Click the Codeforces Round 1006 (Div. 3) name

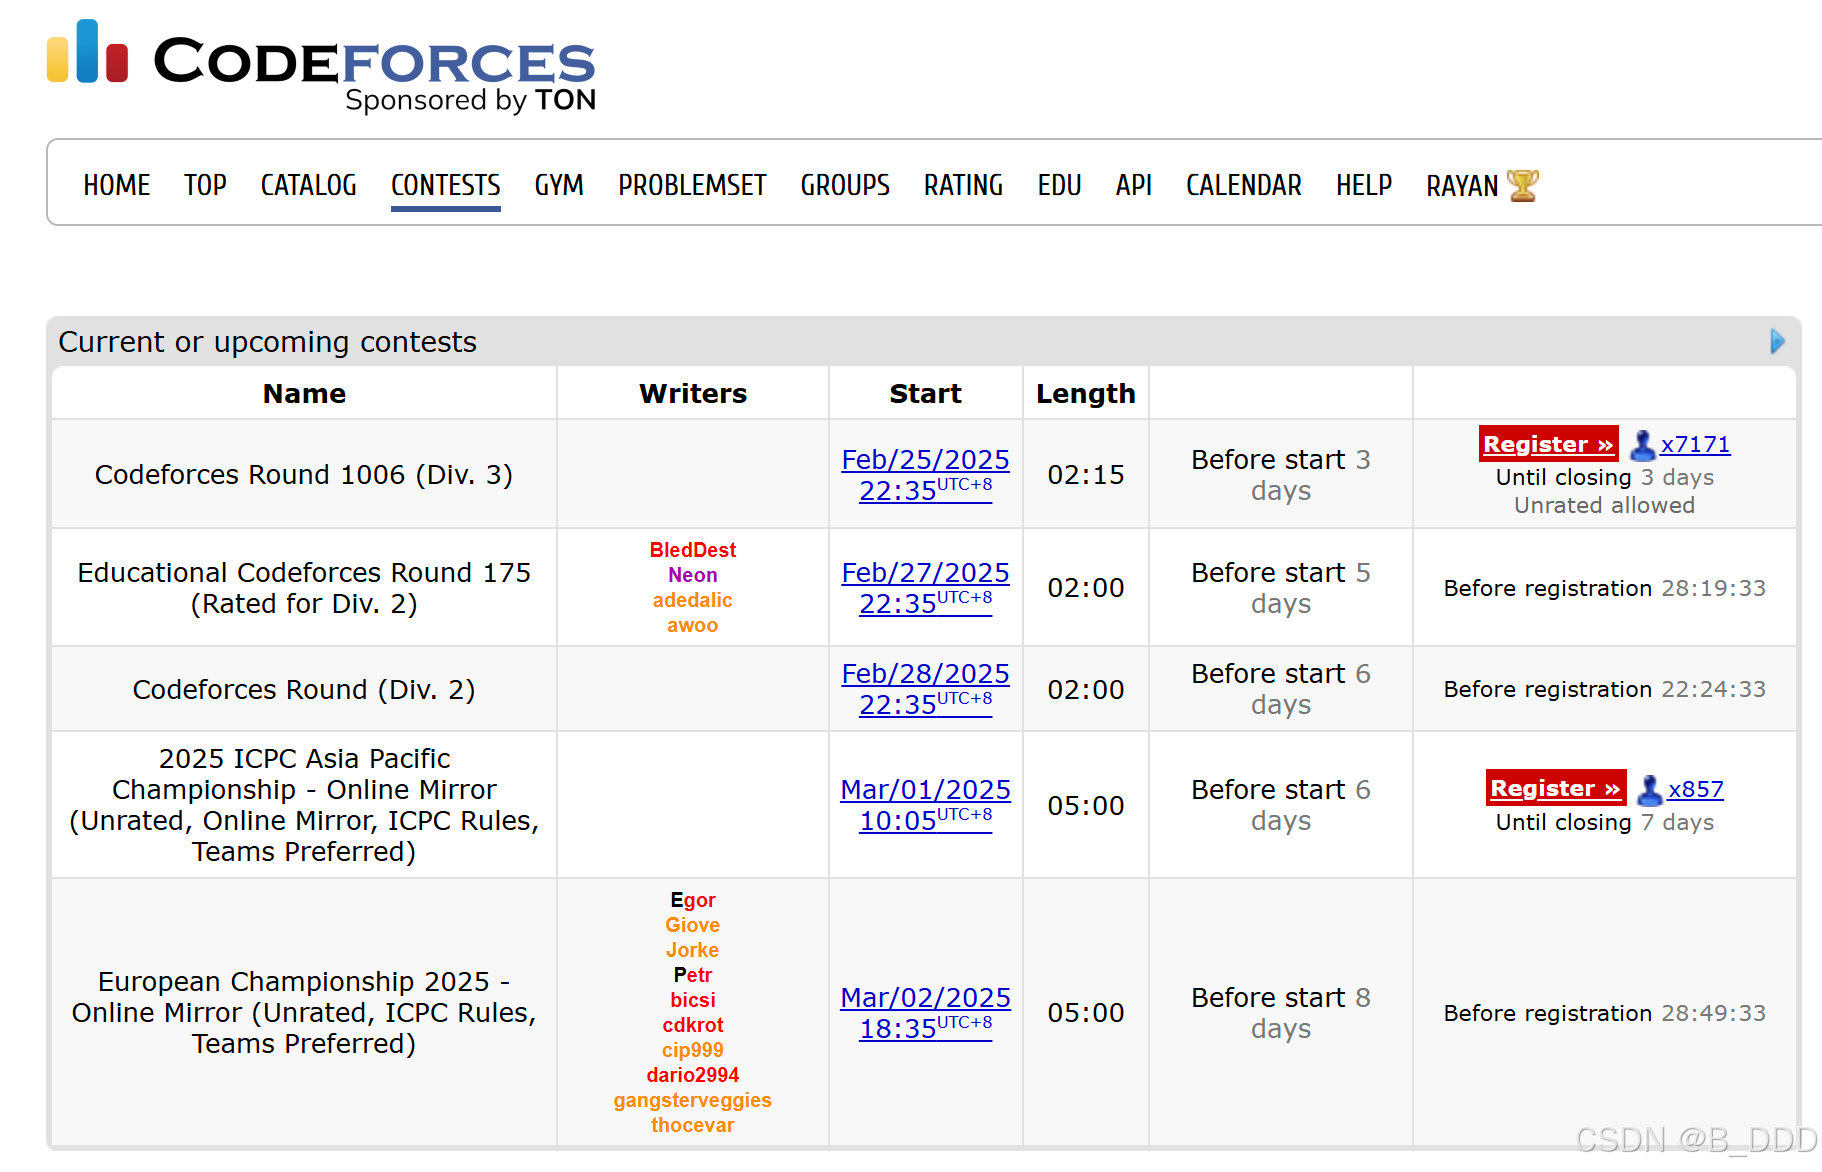(x=304, y=474)
